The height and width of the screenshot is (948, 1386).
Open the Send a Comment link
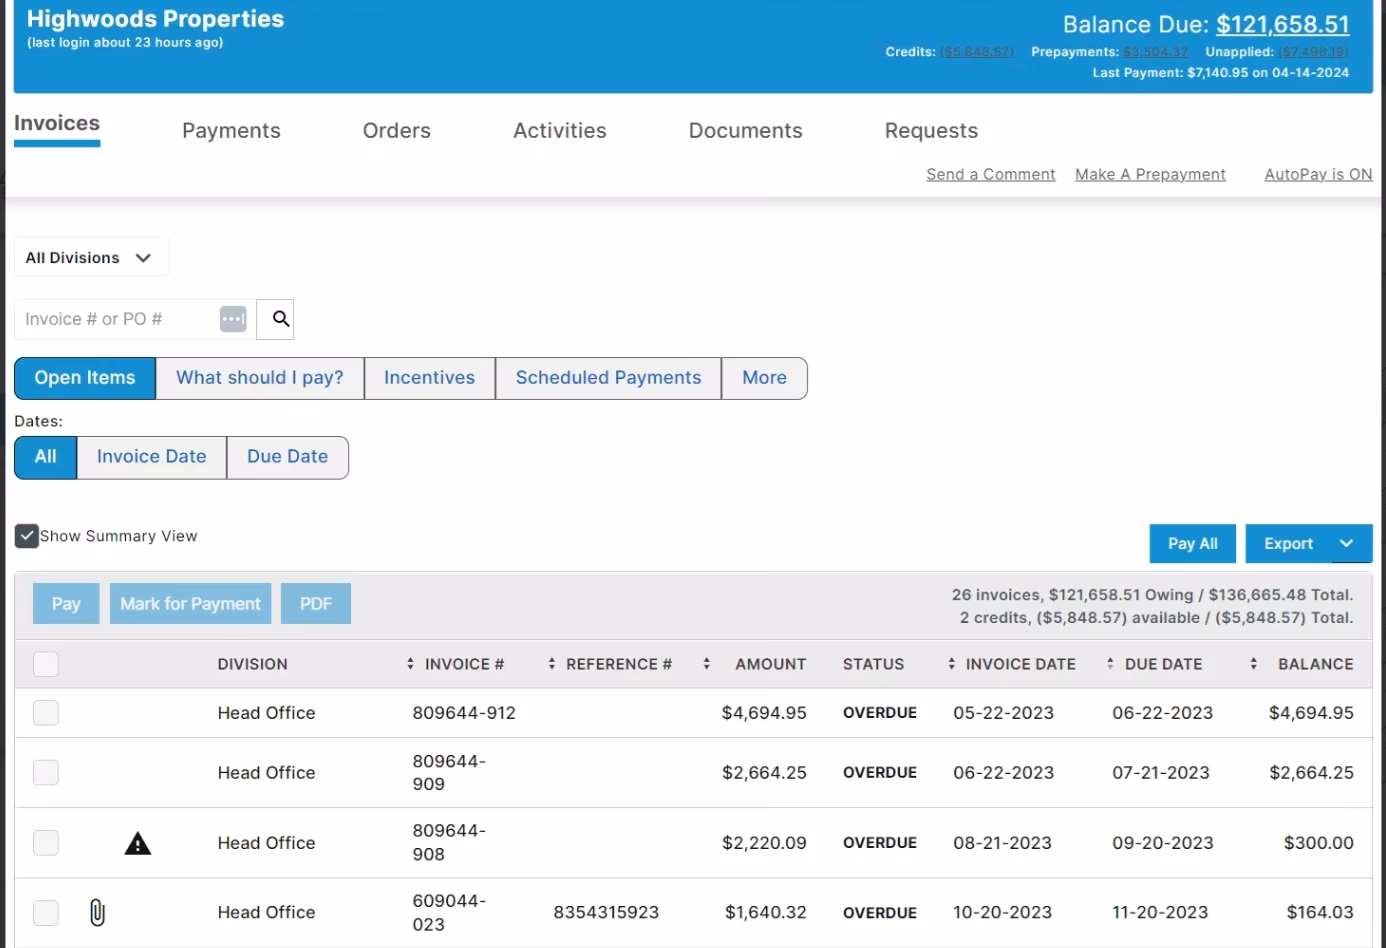coord(991,174)
